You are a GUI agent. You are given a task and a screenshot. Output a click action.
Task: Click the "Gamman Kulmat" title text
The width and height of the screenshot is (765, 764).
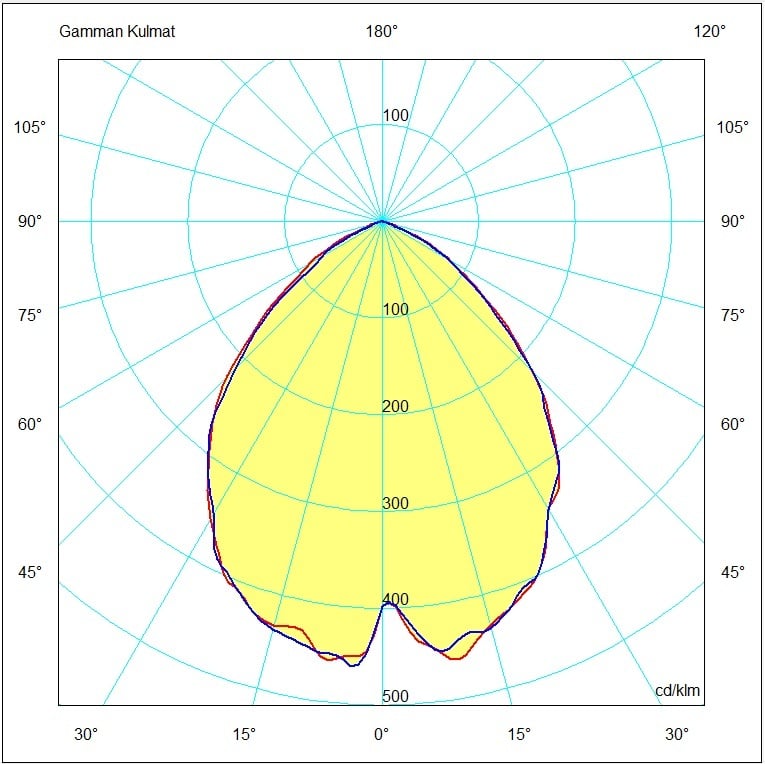[117, 32]
